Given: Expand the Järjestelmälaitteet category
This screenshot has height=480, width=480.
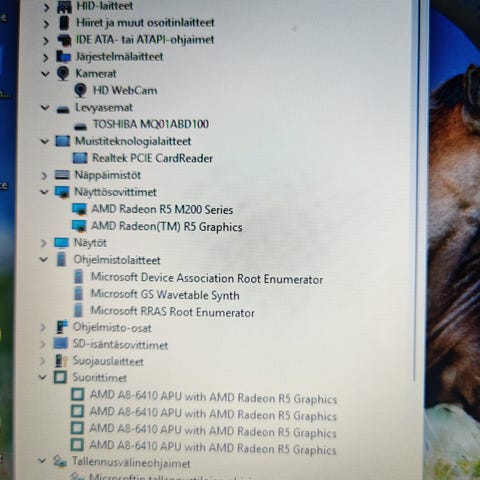Looking at the screenshot, I should (46, 57).
